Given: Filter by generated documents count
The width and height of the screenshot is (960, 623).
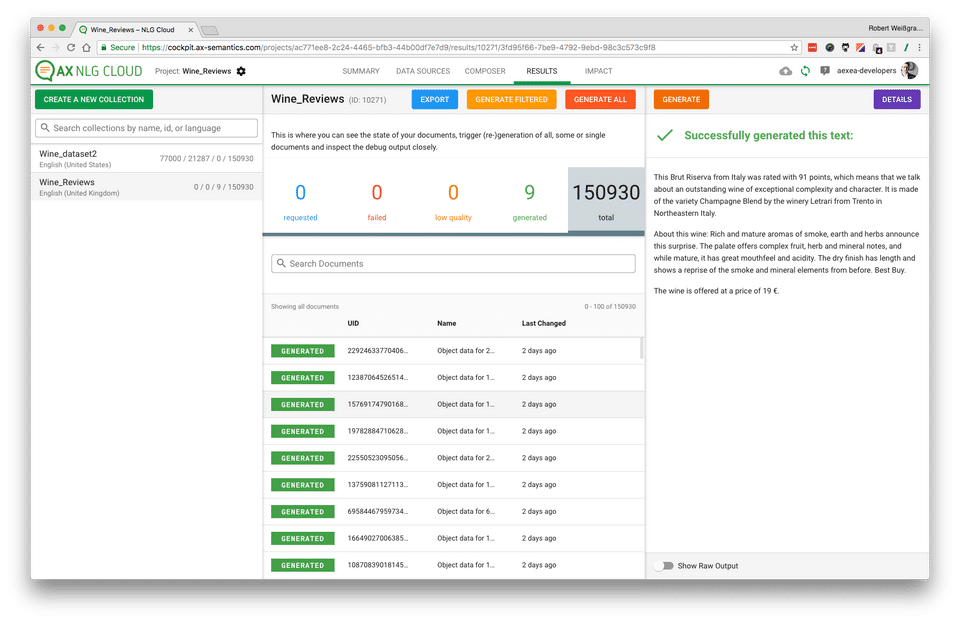Looking at the screenshot, I should tap(530, 201).
